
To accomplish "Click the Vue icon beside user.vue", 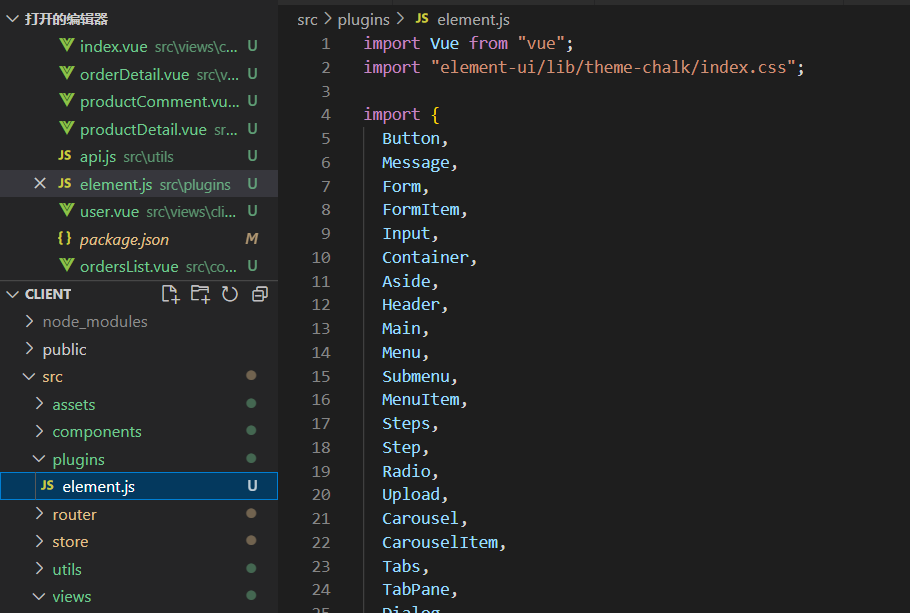I will 67,210.
